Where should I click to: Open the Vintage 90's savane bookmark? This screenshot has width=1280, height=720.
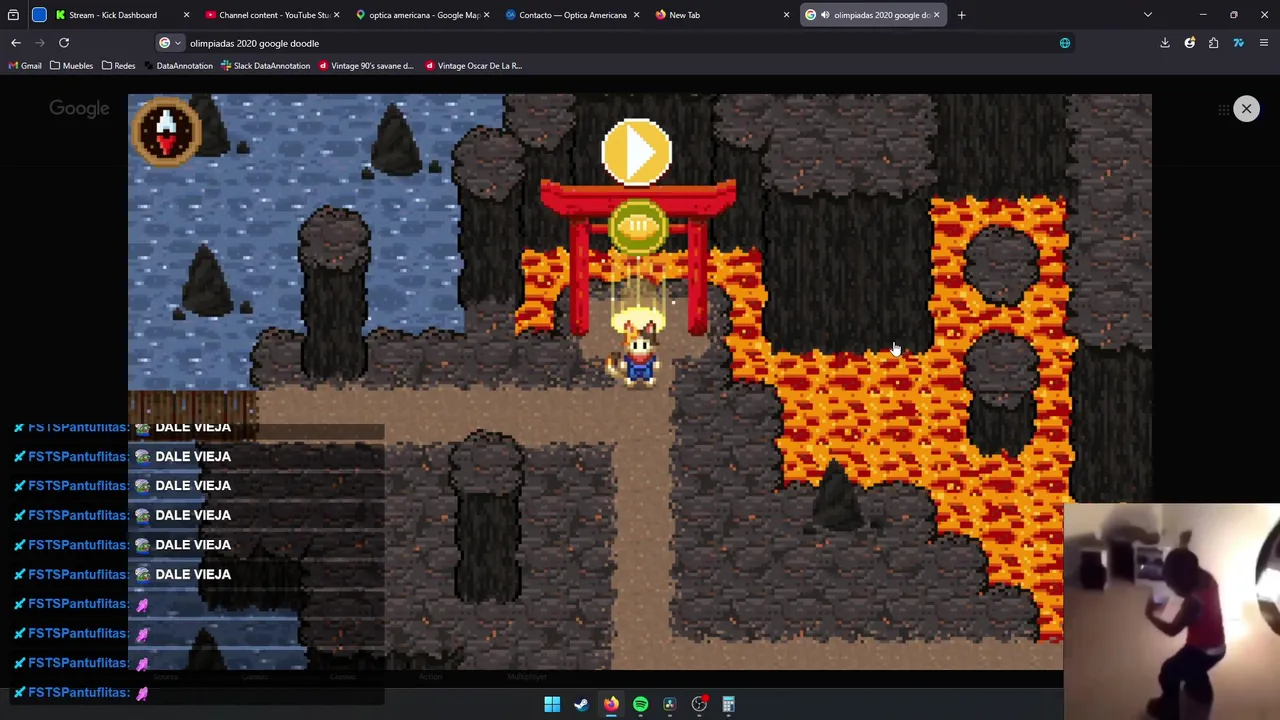click(366, 66)
